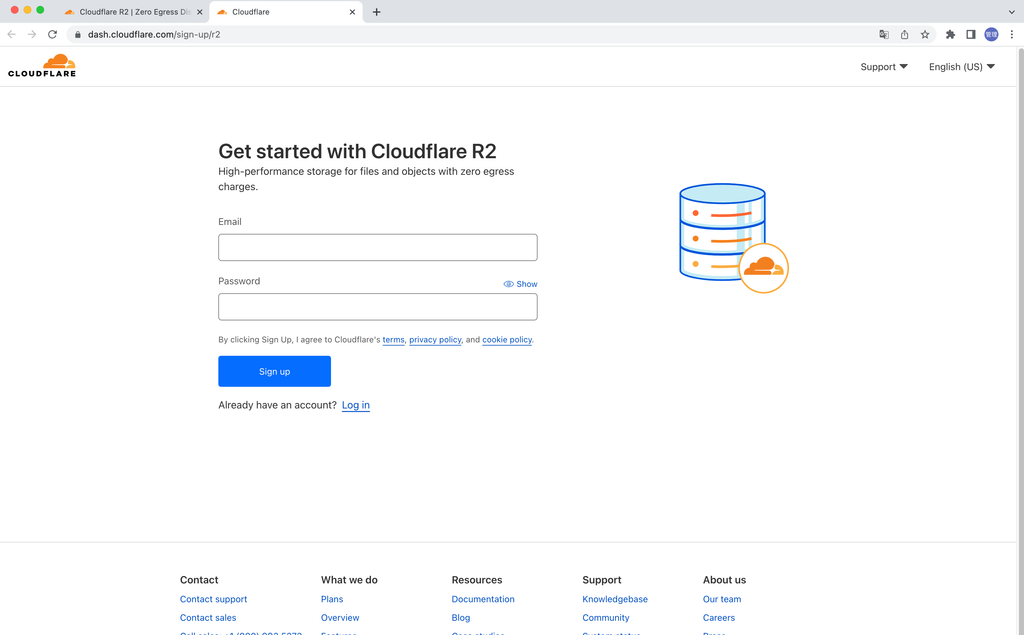
Task: Open the new tab plus button
Action: click(x=374, y=12)
